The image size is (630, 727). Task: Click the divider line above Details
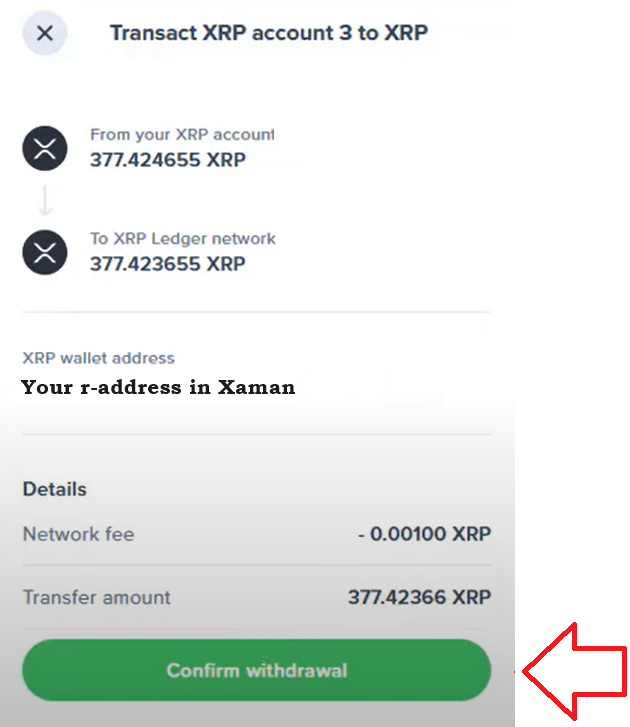[x=256, y=434]
